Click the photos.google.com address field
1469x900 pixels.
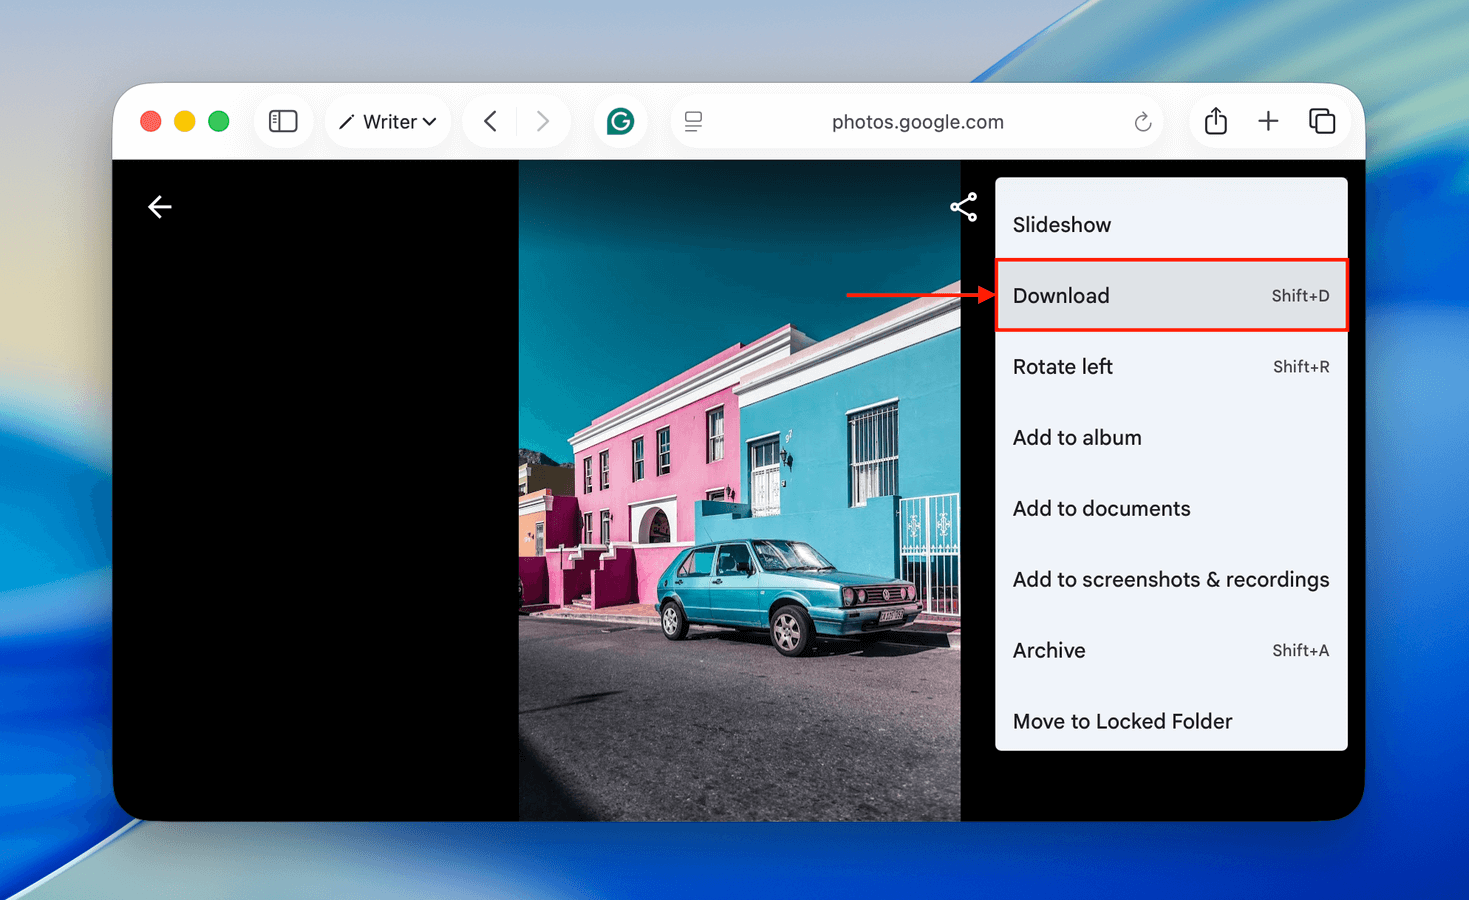(917, 122)
